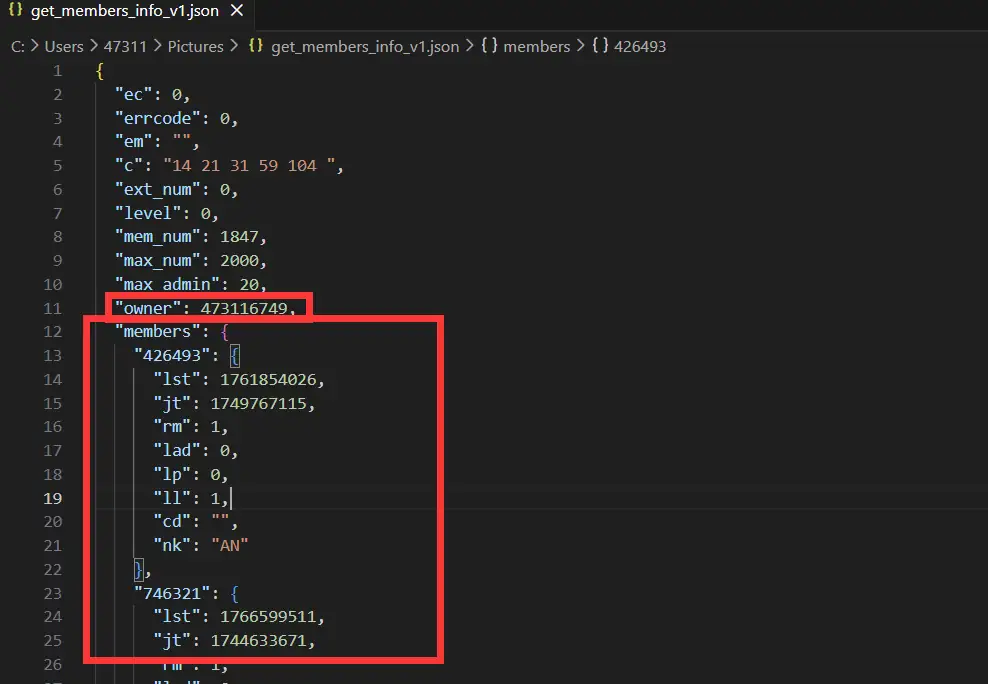The width and height of the screenshot is (988, 684).
Task: Place cursor on the "owner" key
Action: click(x=148, y=308)
